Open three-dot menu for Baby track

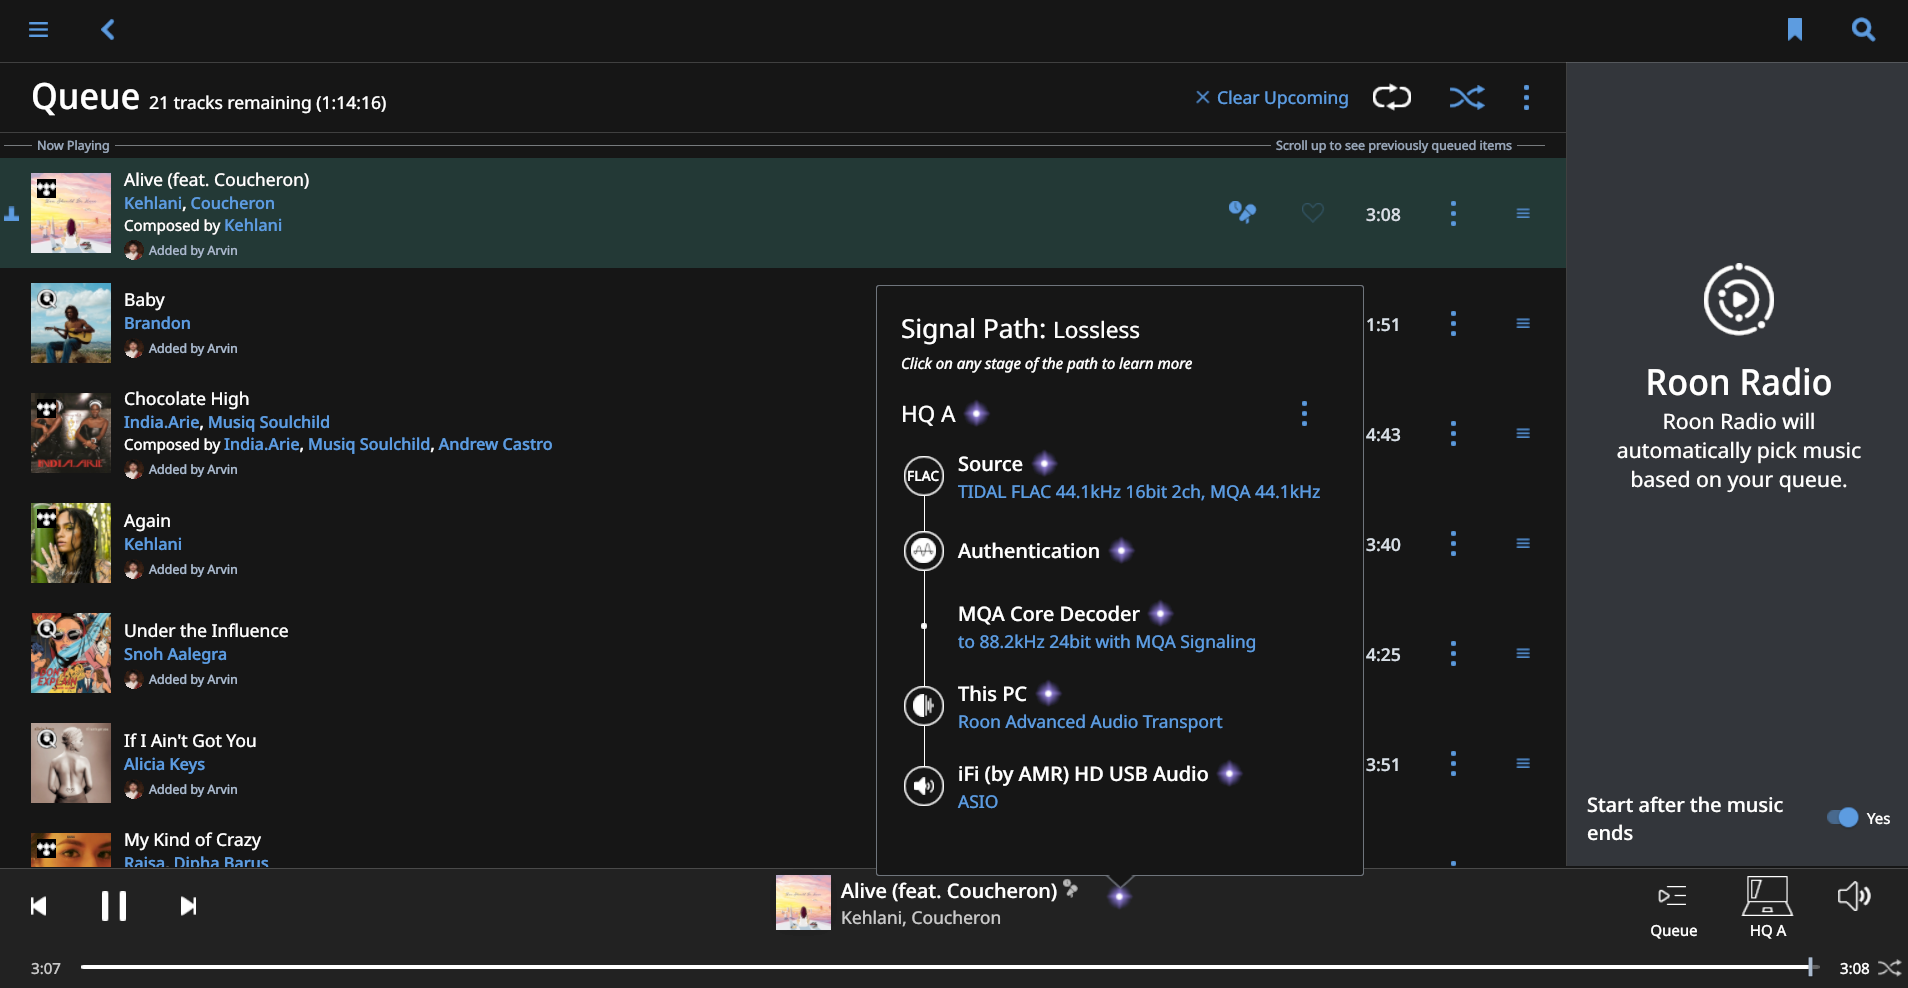(1453, 323)
